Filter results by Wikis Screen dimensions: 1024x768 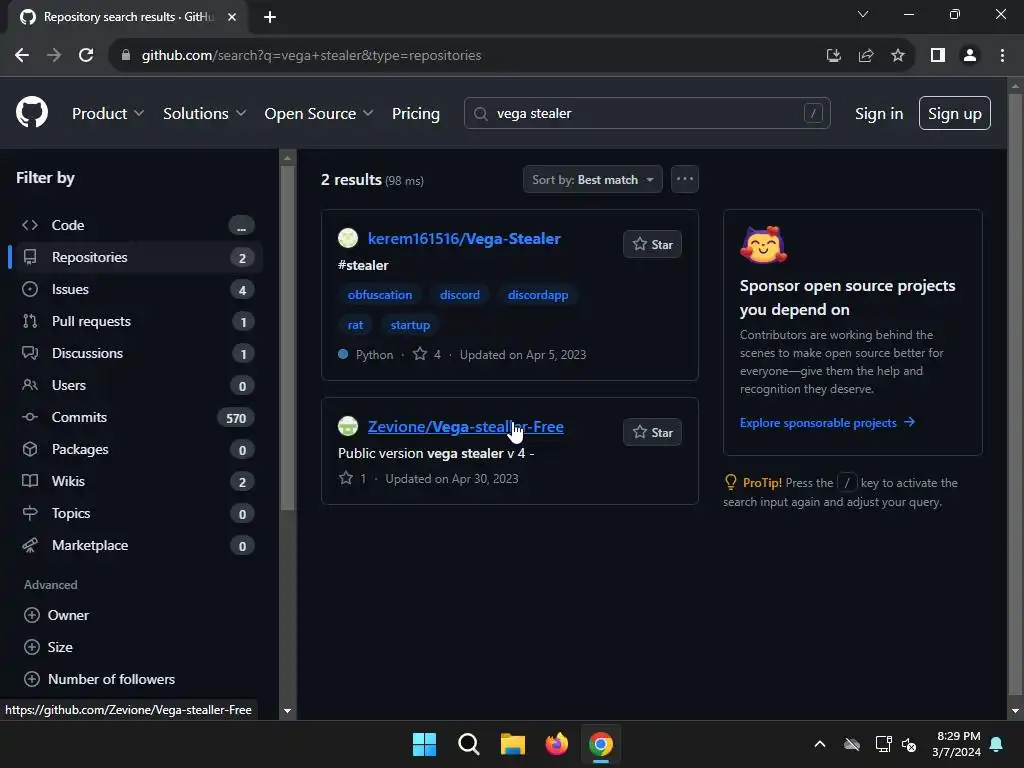tap(137, 481)
